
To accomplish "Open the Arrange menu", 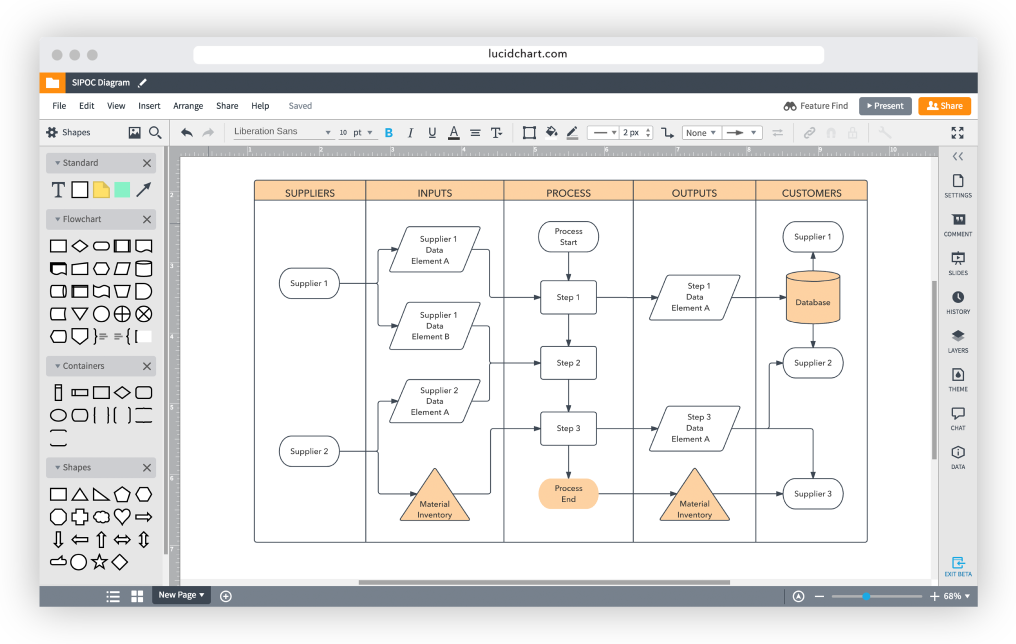I will tap(188, 105).
